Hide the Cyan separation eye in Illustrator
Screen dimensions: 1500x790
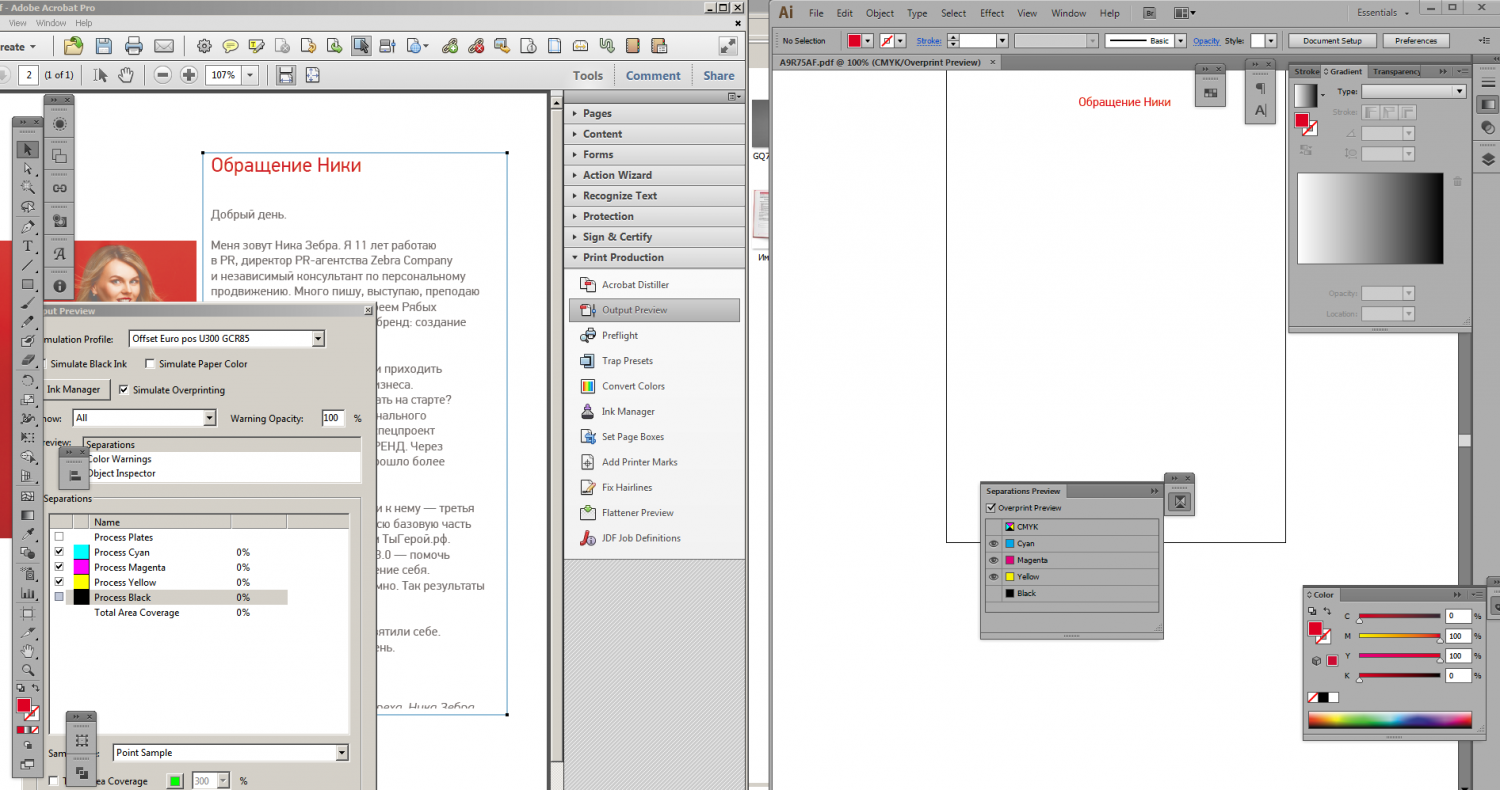click(994, 544)
